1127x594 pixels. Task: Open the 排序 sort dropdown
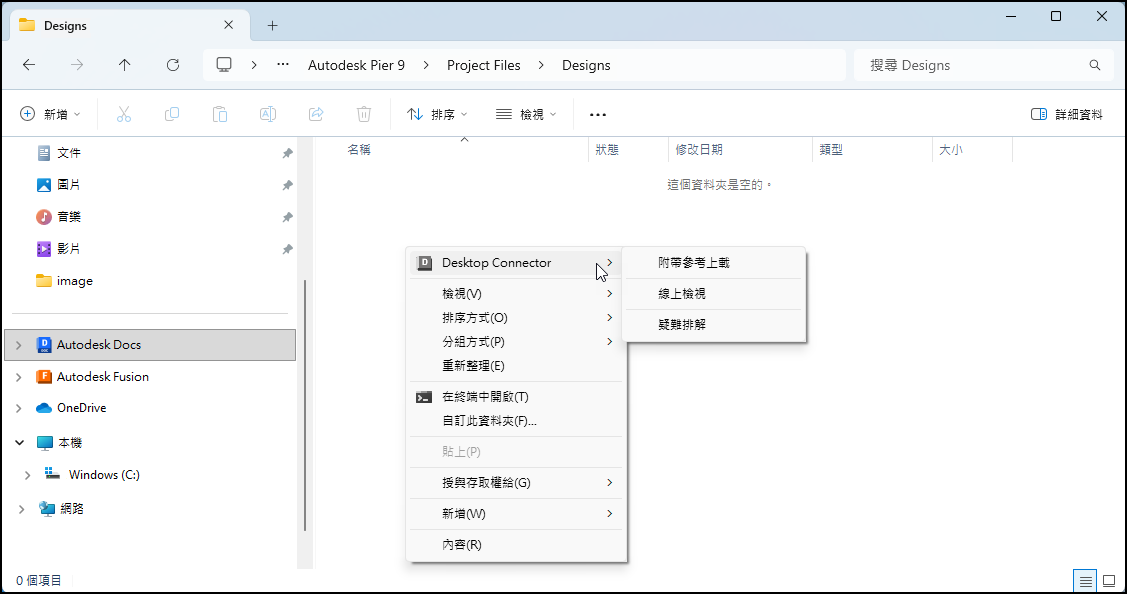pyautogui.click(x=438, y=114)
